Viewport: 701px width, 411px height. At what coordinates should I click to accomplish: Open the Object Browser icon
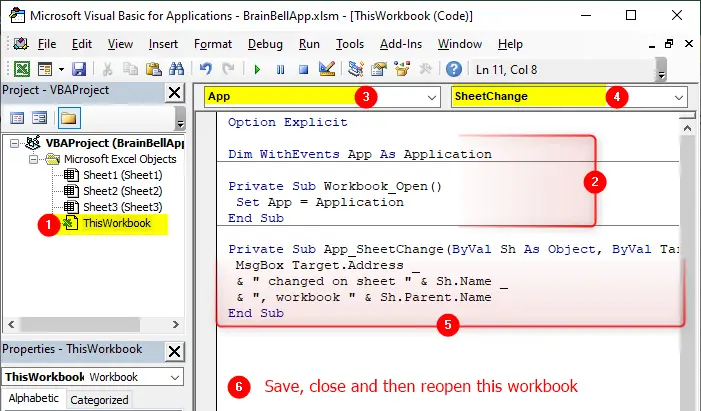coord(402,69)
